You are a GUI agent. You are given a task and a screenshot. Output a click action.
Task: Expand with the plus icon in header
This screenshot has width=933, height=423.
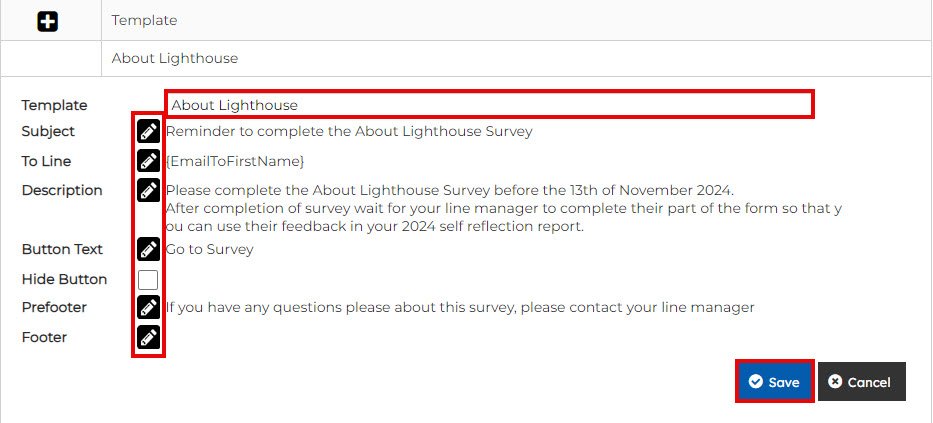[x=47, y=20]
